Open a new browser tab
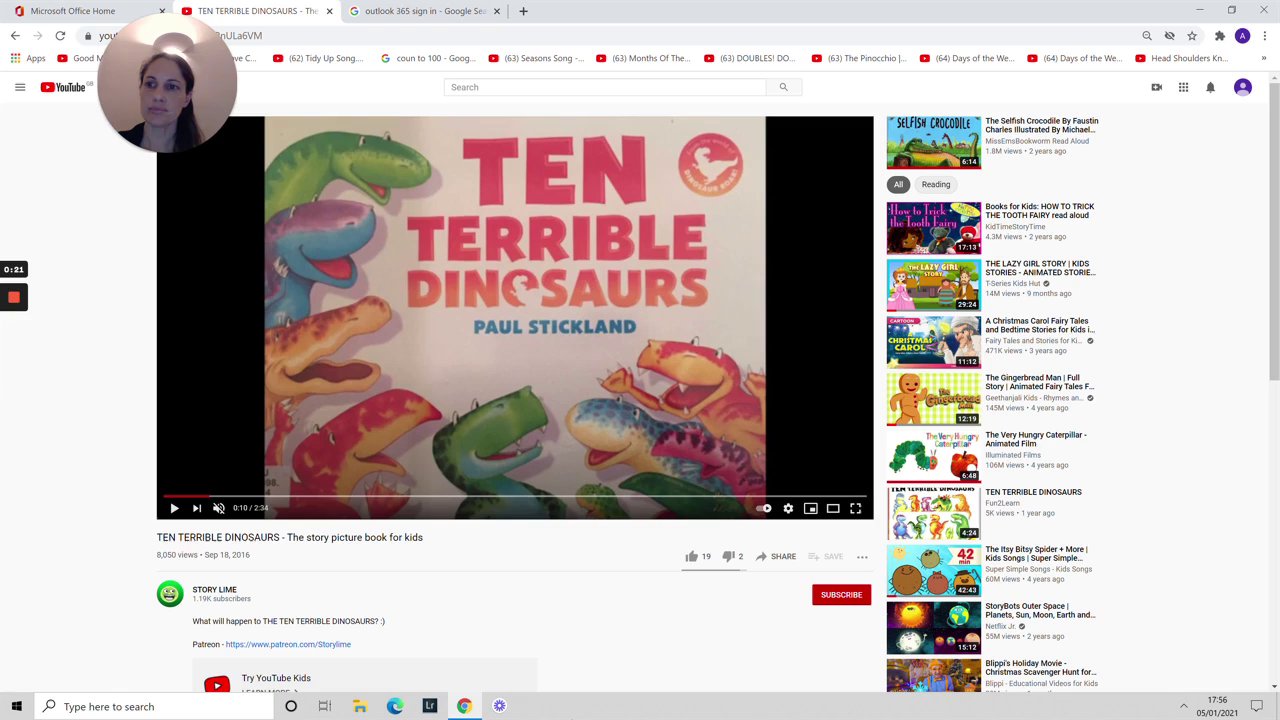The height and width of the screenshot is (720, 1280). pos(523,11)
